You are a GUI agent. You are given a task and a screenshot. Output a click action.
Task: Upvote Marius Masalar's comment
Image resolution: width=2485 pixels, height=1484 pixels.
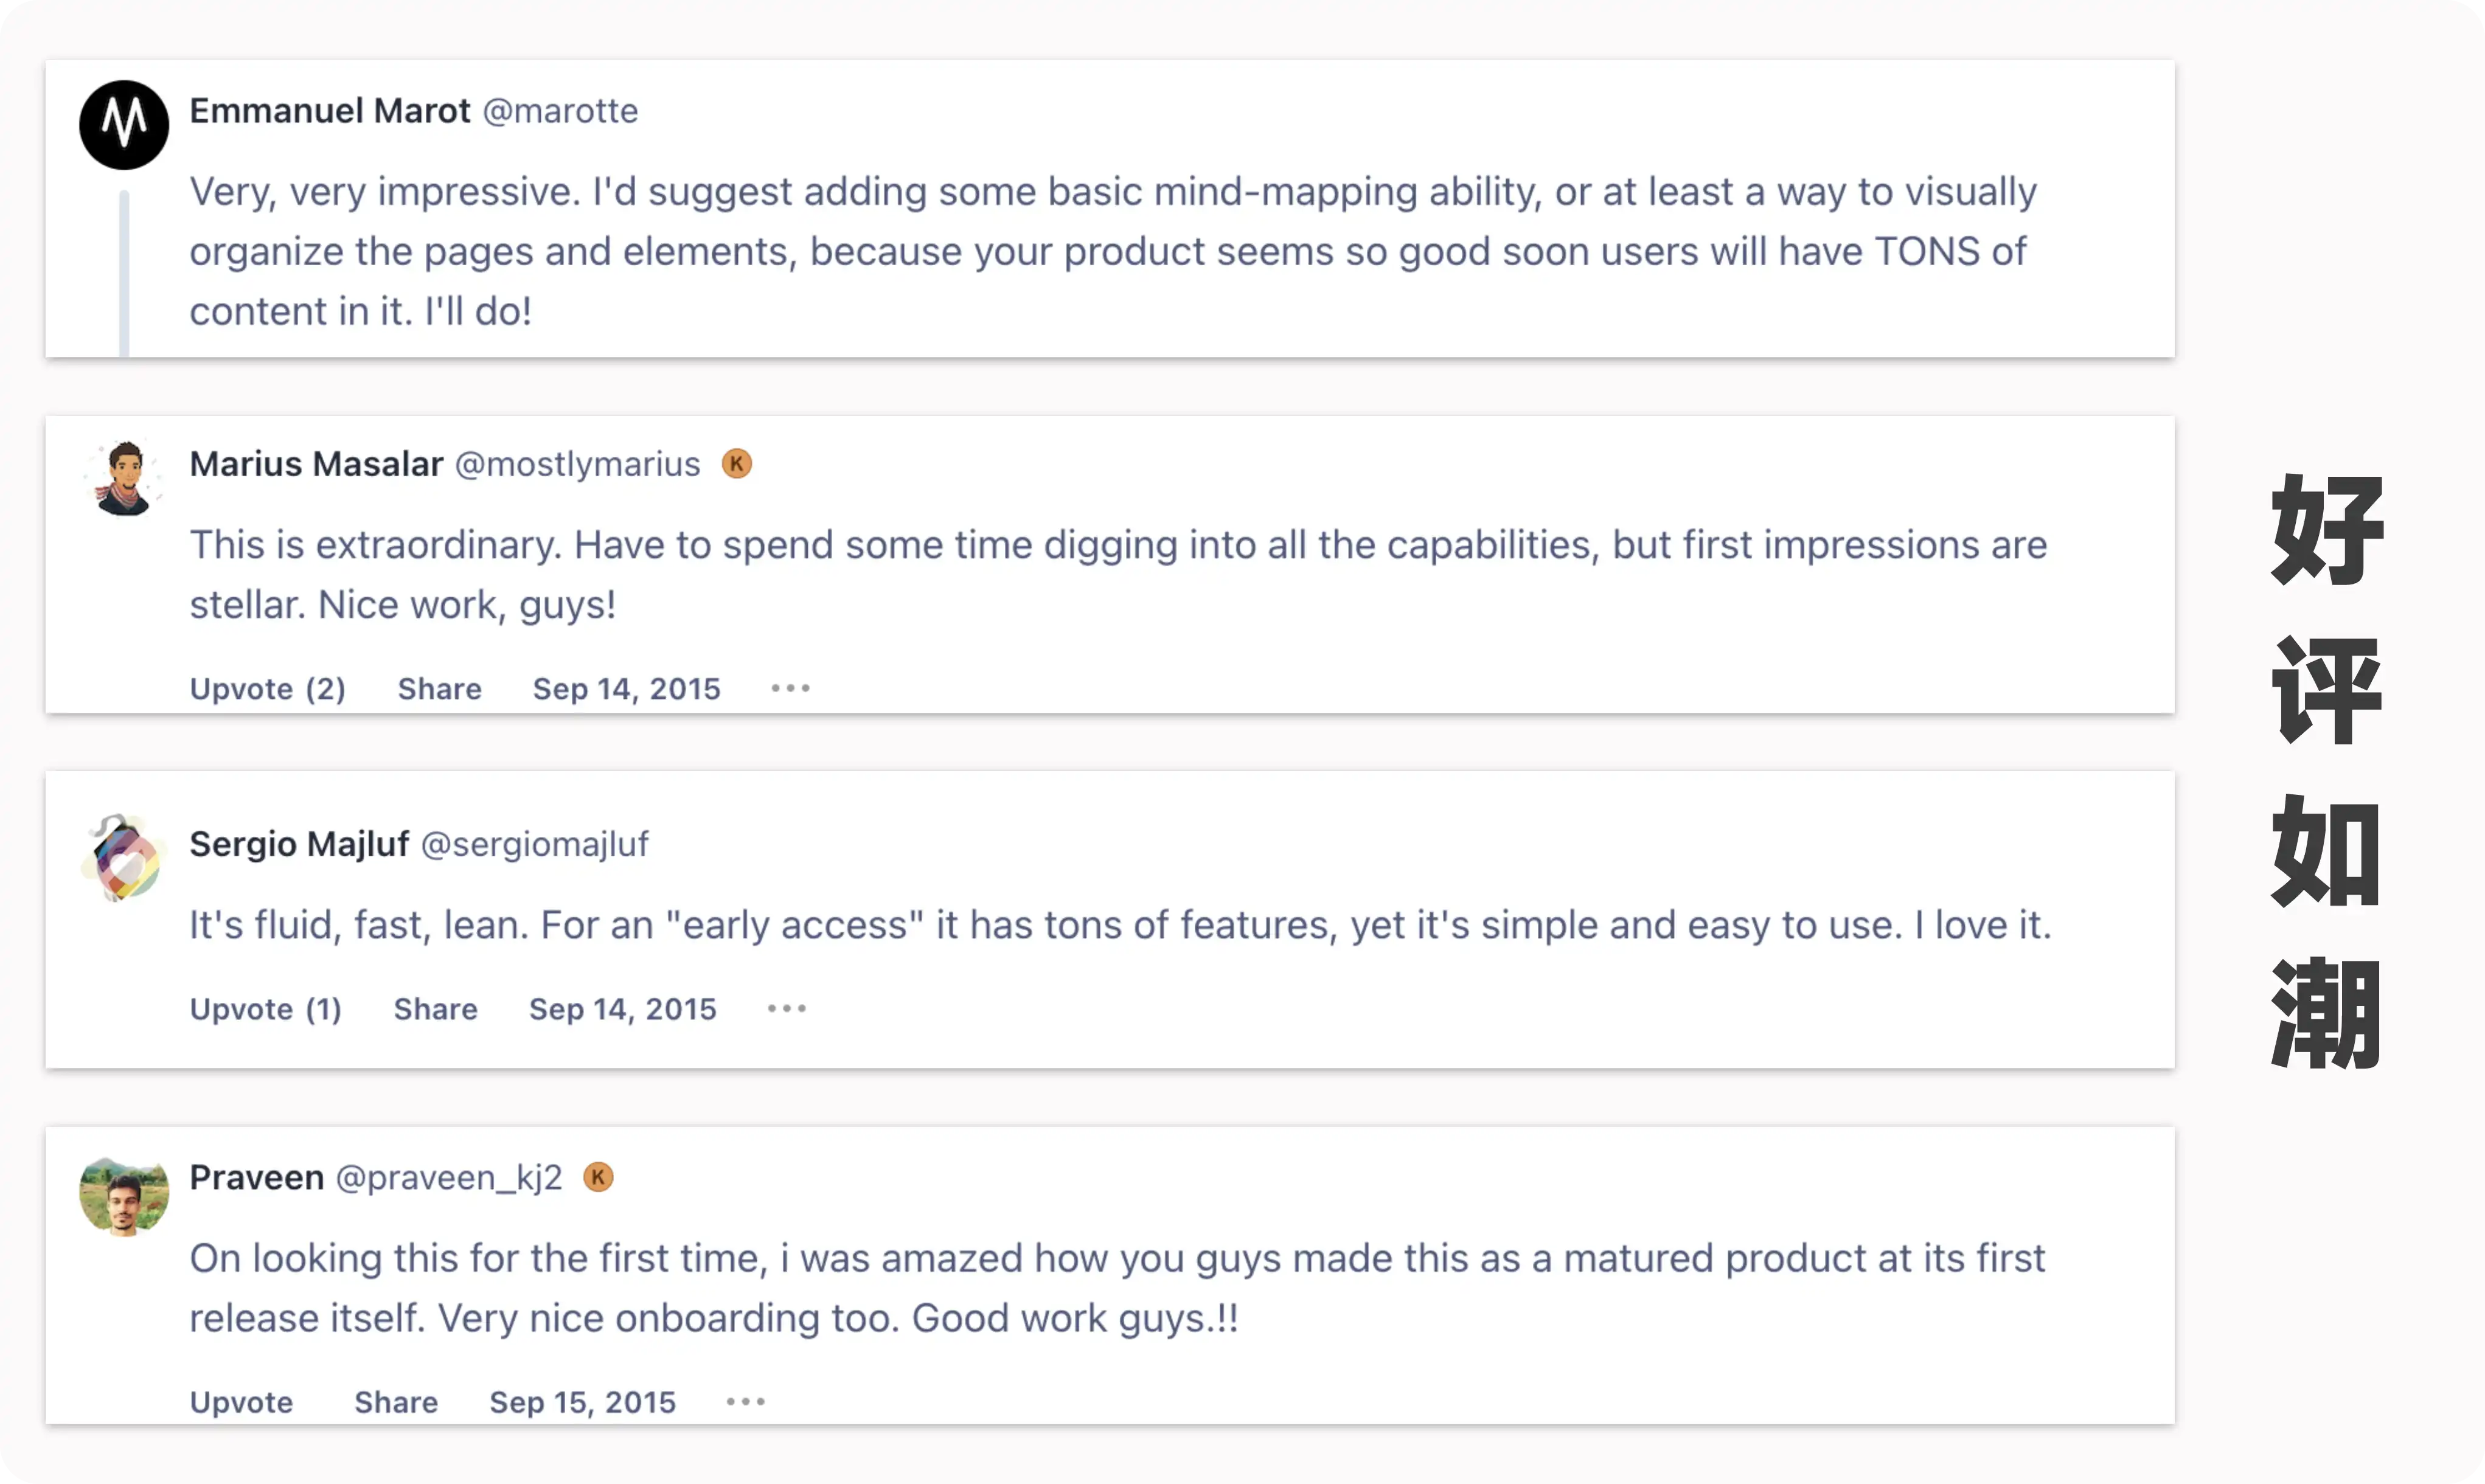click(267, 689)
